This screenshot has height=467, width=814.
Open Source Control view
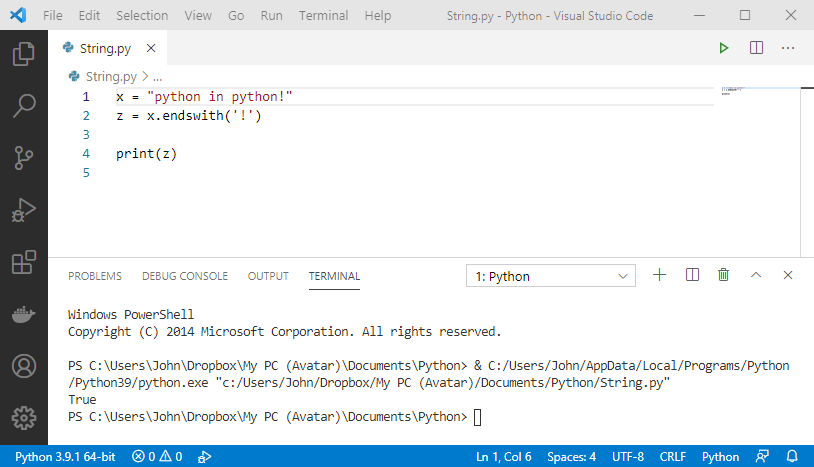[23, 158]
